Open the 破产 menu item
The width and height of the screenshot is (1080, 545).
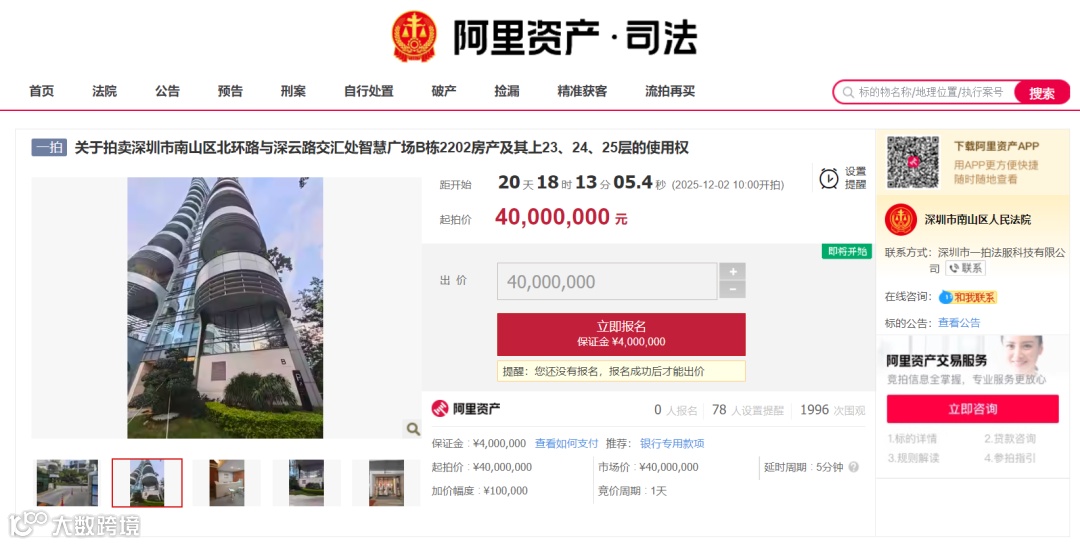pyautogui.click(x=444, y=91)
